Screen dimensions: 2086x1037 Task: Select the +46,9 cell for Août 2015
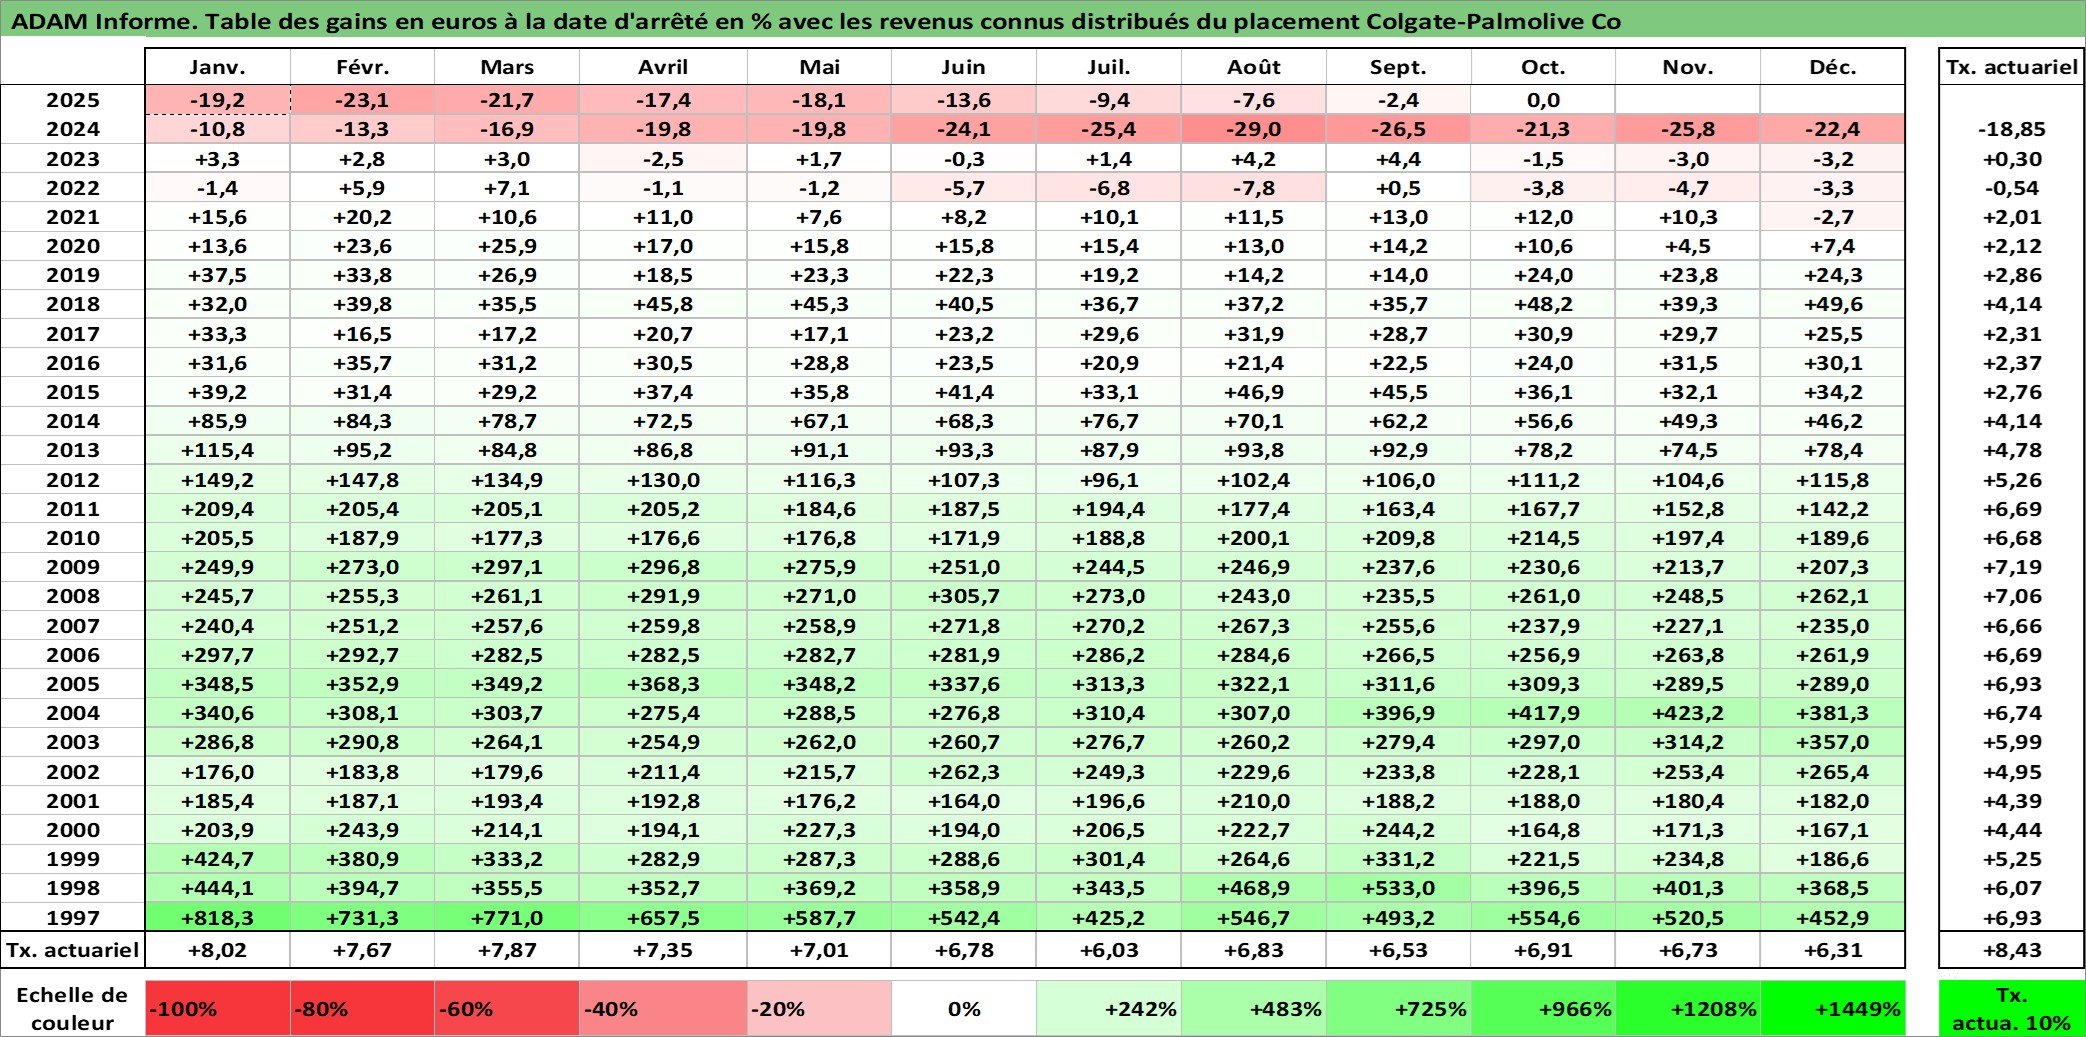pyautogui.click(x=1254, y=392)
